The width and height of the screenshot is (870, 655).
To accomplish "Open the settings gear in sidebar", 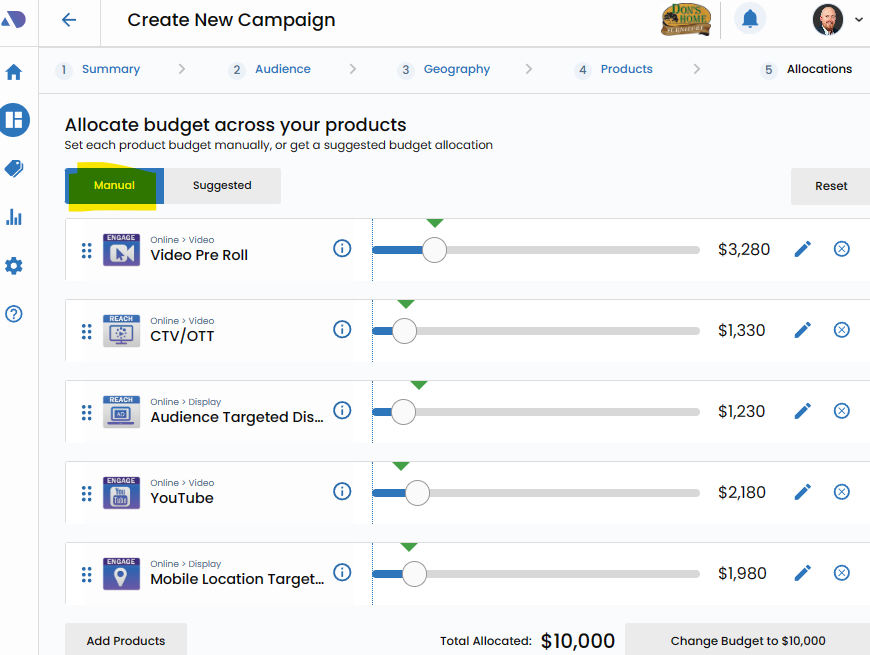I will click(x=14, y=266).
